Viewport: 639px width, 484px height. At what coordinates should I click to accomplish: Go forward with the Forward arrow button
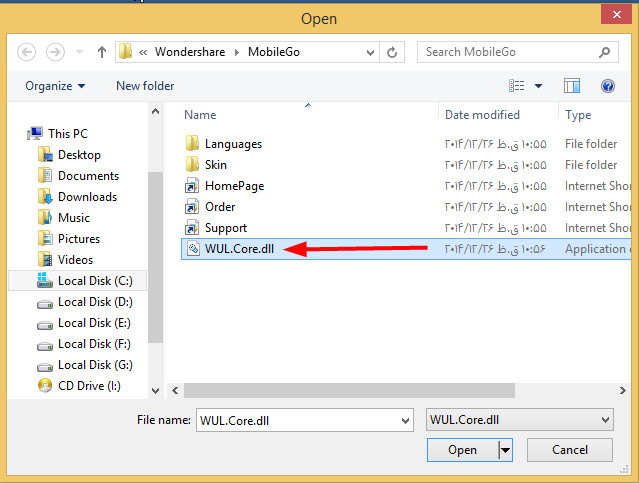[55, 52]
